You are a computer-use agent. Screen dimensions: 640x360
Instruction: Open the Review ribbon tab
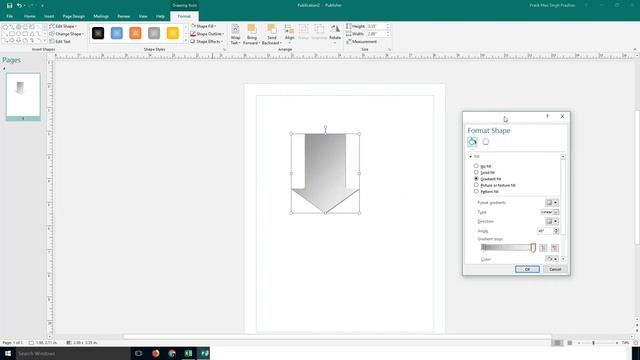(x=124, y=16)
